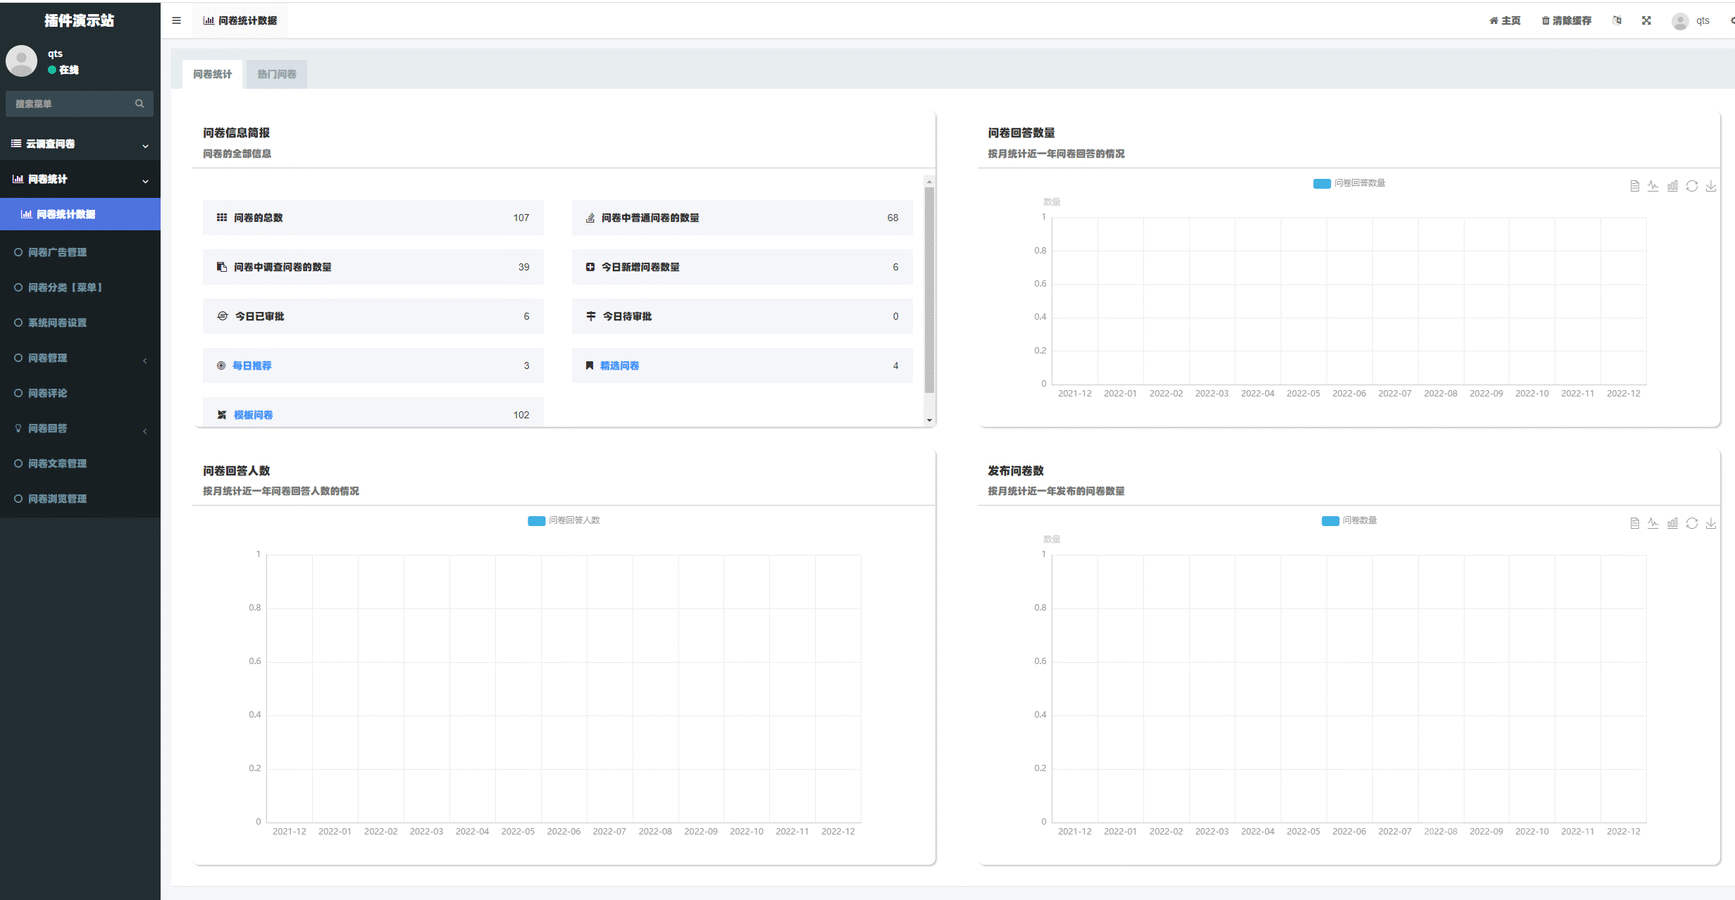Switch 发布问卷数 chart to bar view
The image size is (1735, 900).
pos(1672,523)
